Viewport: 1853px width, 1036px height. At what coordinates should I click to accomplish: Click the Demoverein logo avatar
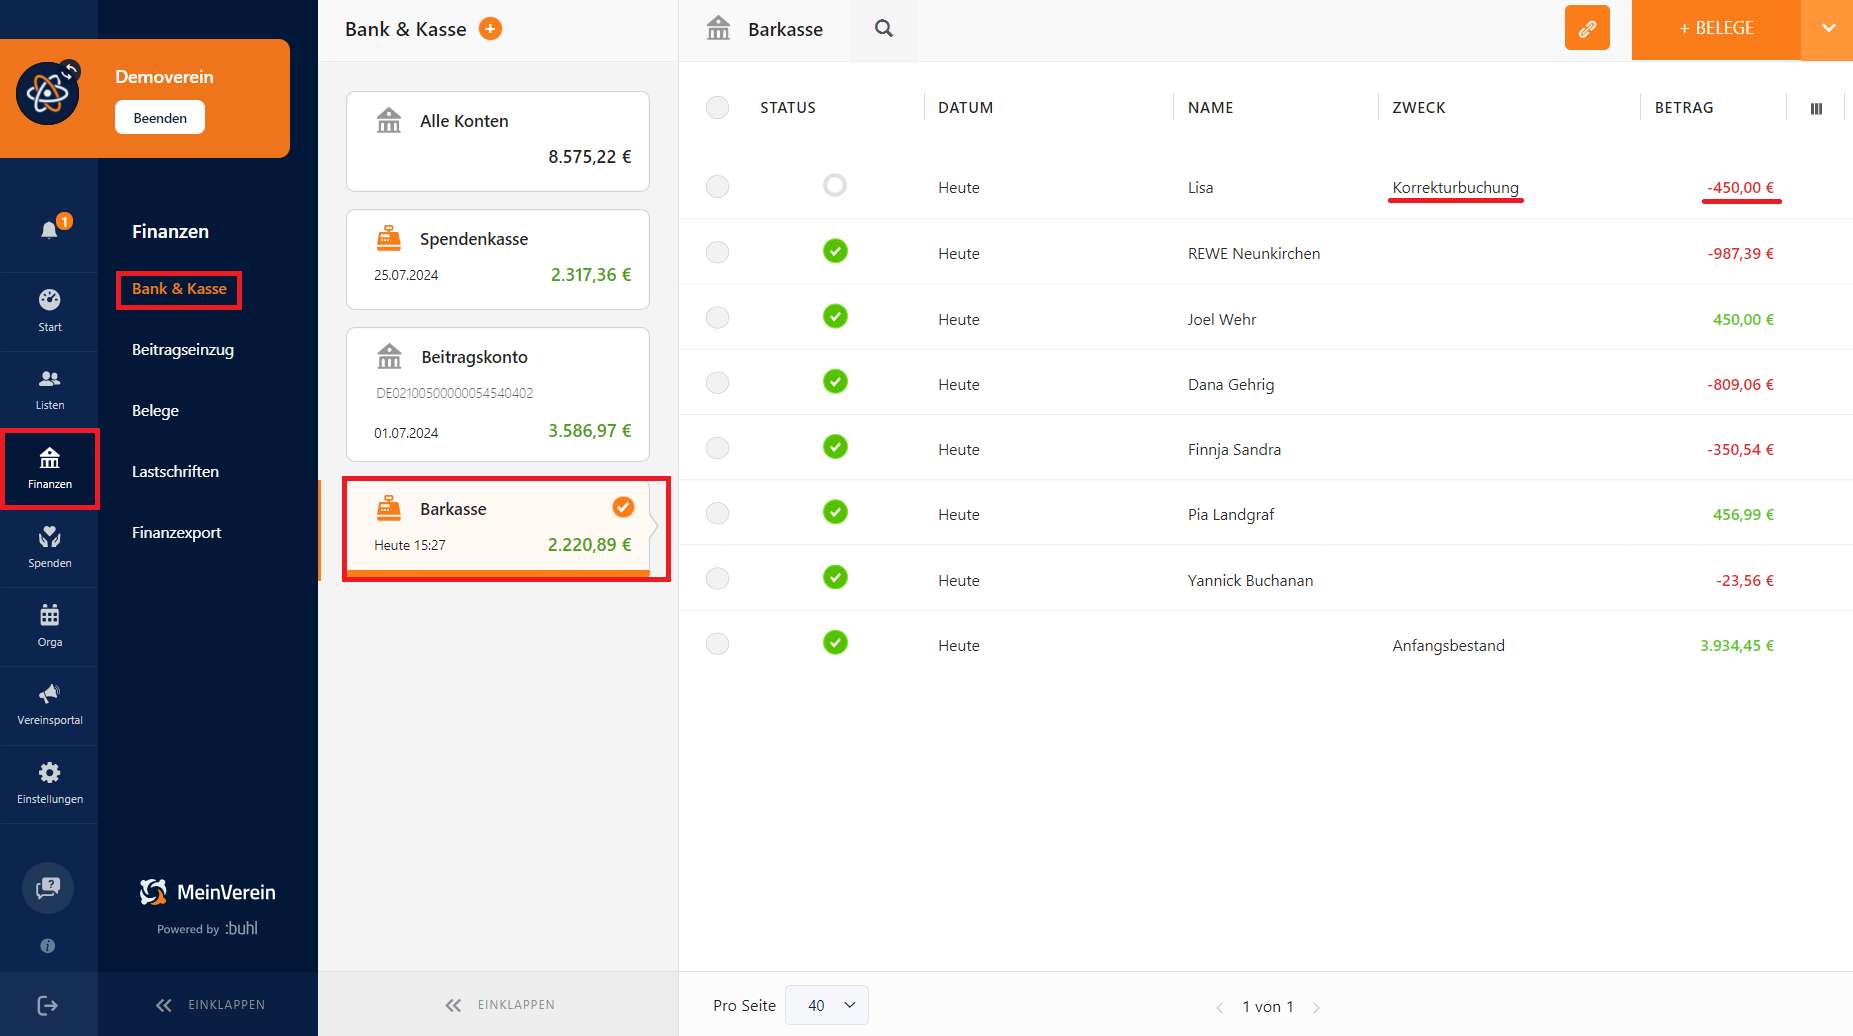pos(47,94)
